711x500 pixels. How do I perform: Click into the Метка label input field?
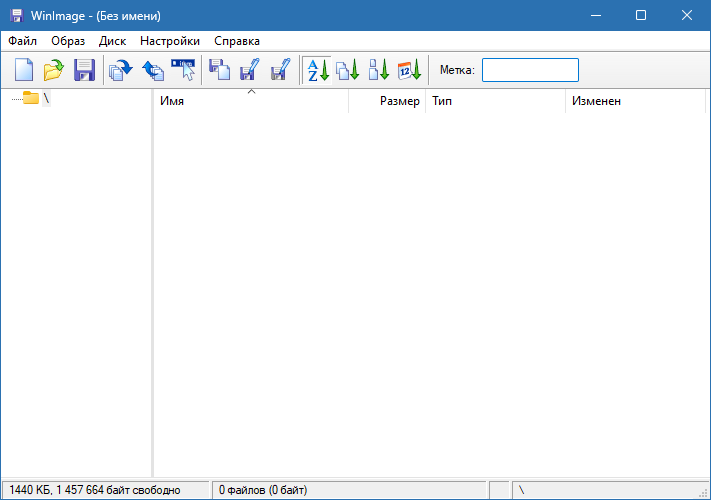[530, 70]
